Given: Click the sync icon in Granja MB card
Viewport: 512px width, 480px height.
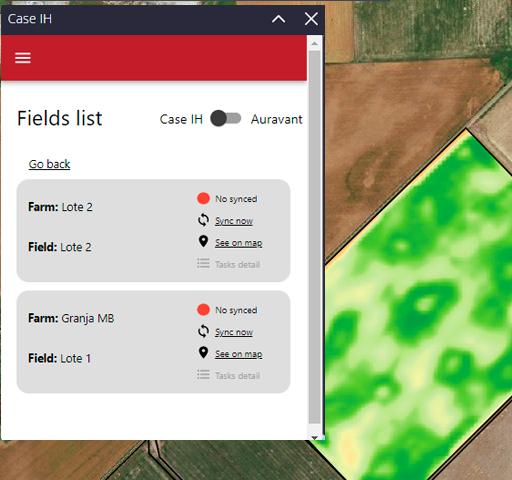Looking at the screenshot, I should click(203, 331).
